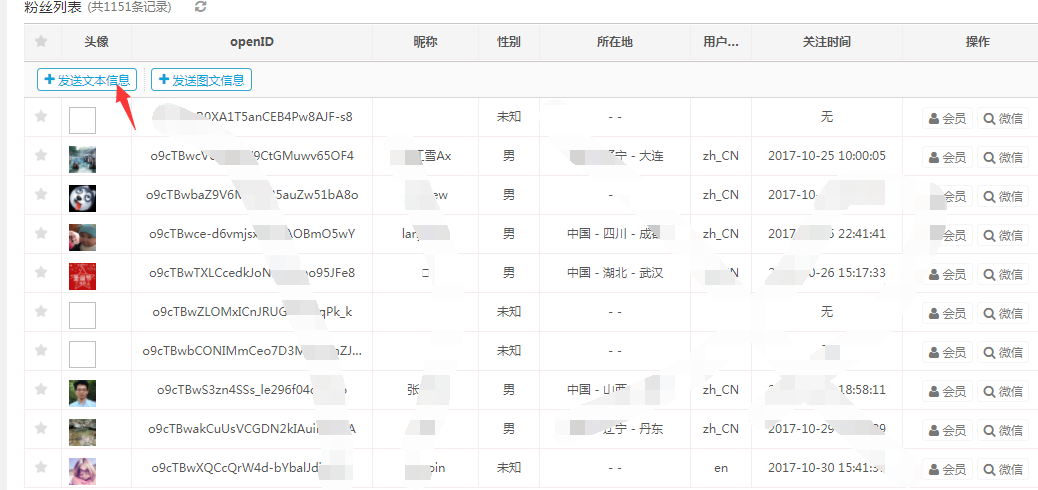
Task: Click 发送图文信息 button
Action: [x=201, y=80]
